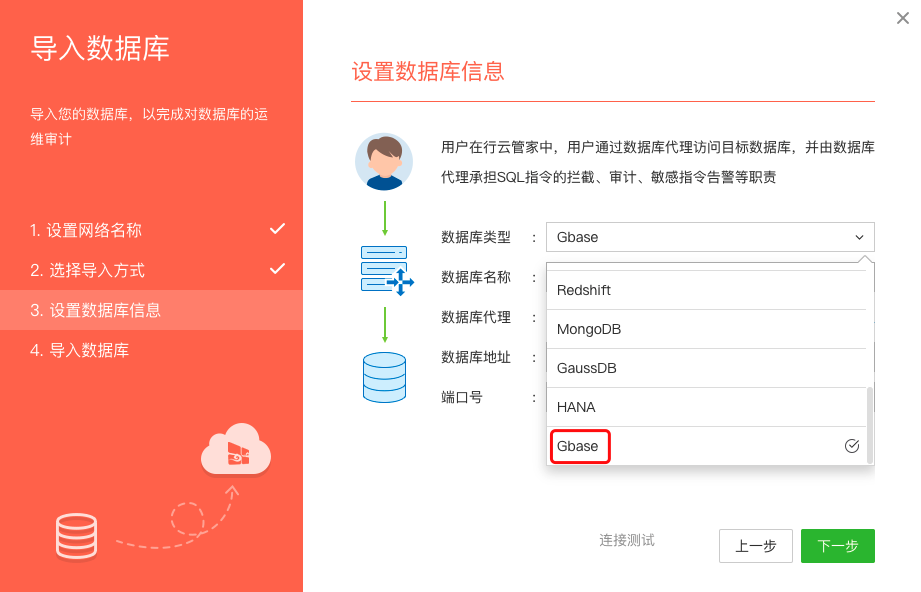Go to step 1. 设置网络名称
921x592 pixels.
coord(152,230)
